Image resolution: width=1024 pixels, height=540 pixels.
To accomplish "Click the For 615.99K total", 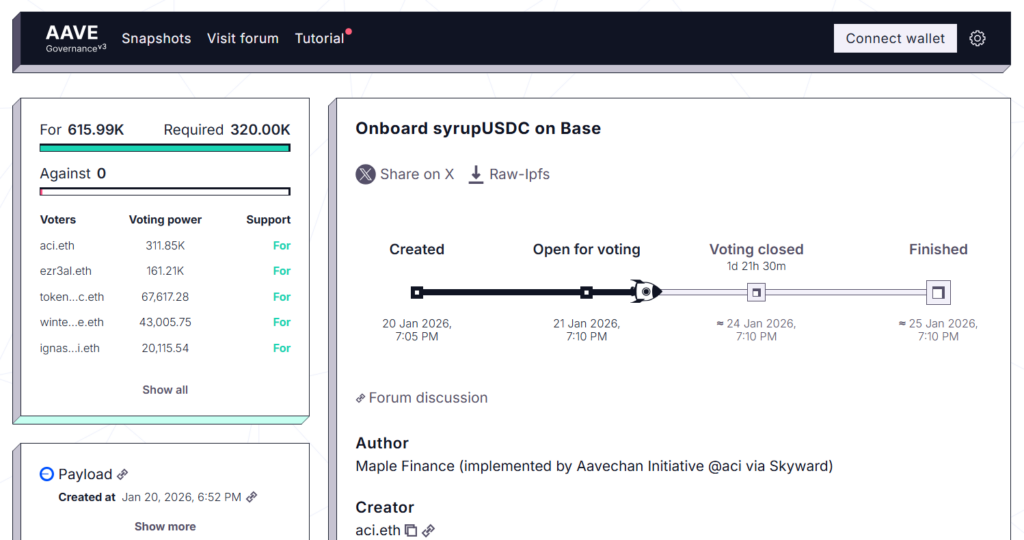I will [x=82, y=129].
